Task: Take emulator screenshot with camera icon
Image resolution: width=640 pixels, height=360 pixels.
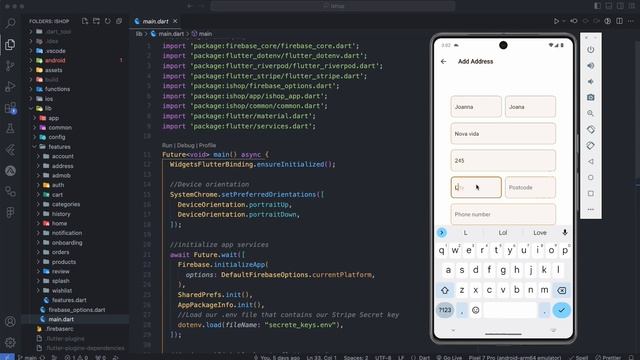Action: point(591,98)
